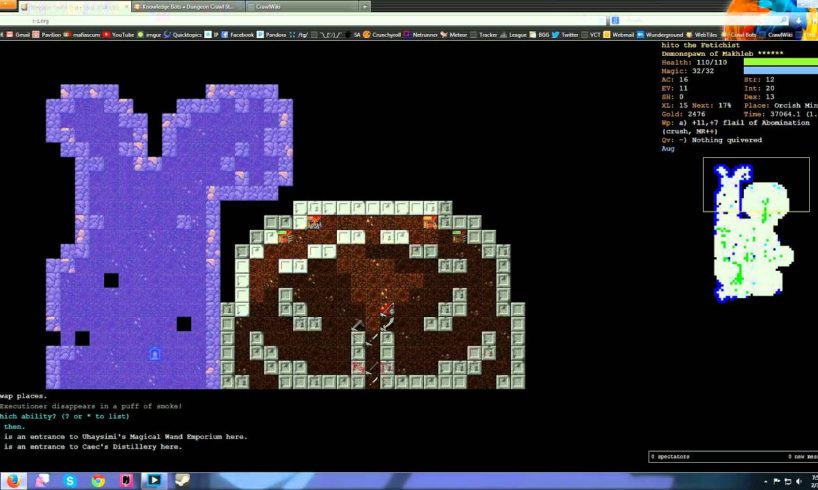Screen dimensions: 818x490
Task: Click the blue Magic bar
Action: 780,70
